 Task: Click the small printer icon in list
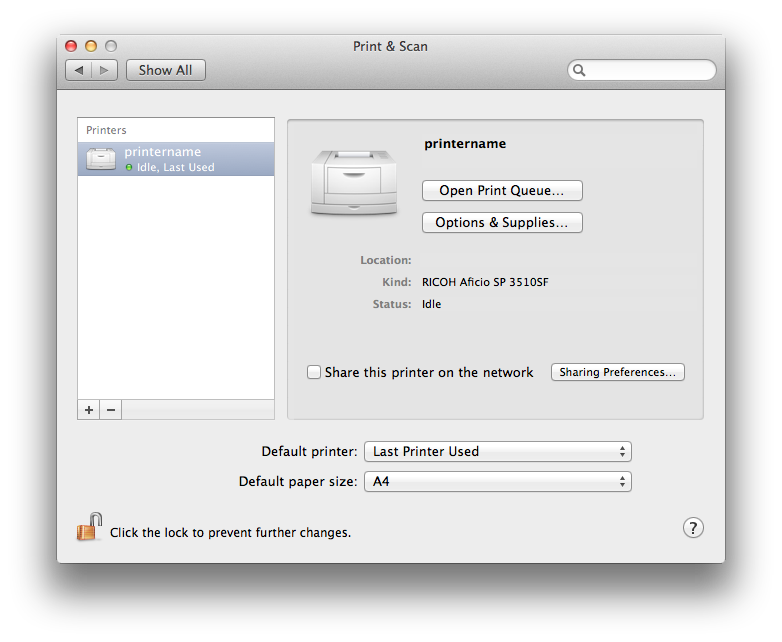coord(101,159)
